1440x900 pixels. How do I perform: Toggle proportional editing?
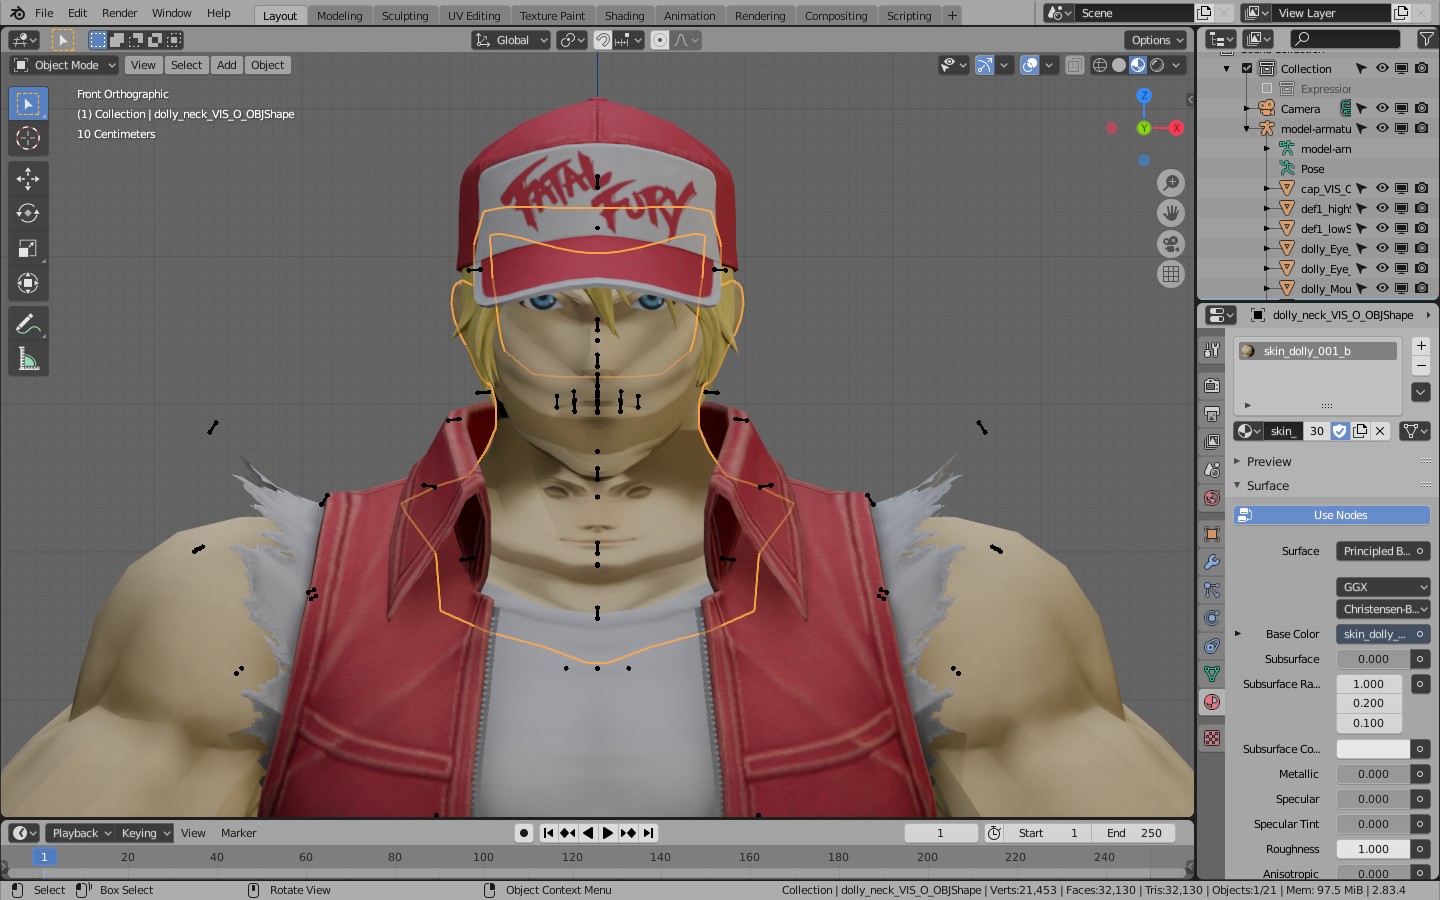coord(660,40)
